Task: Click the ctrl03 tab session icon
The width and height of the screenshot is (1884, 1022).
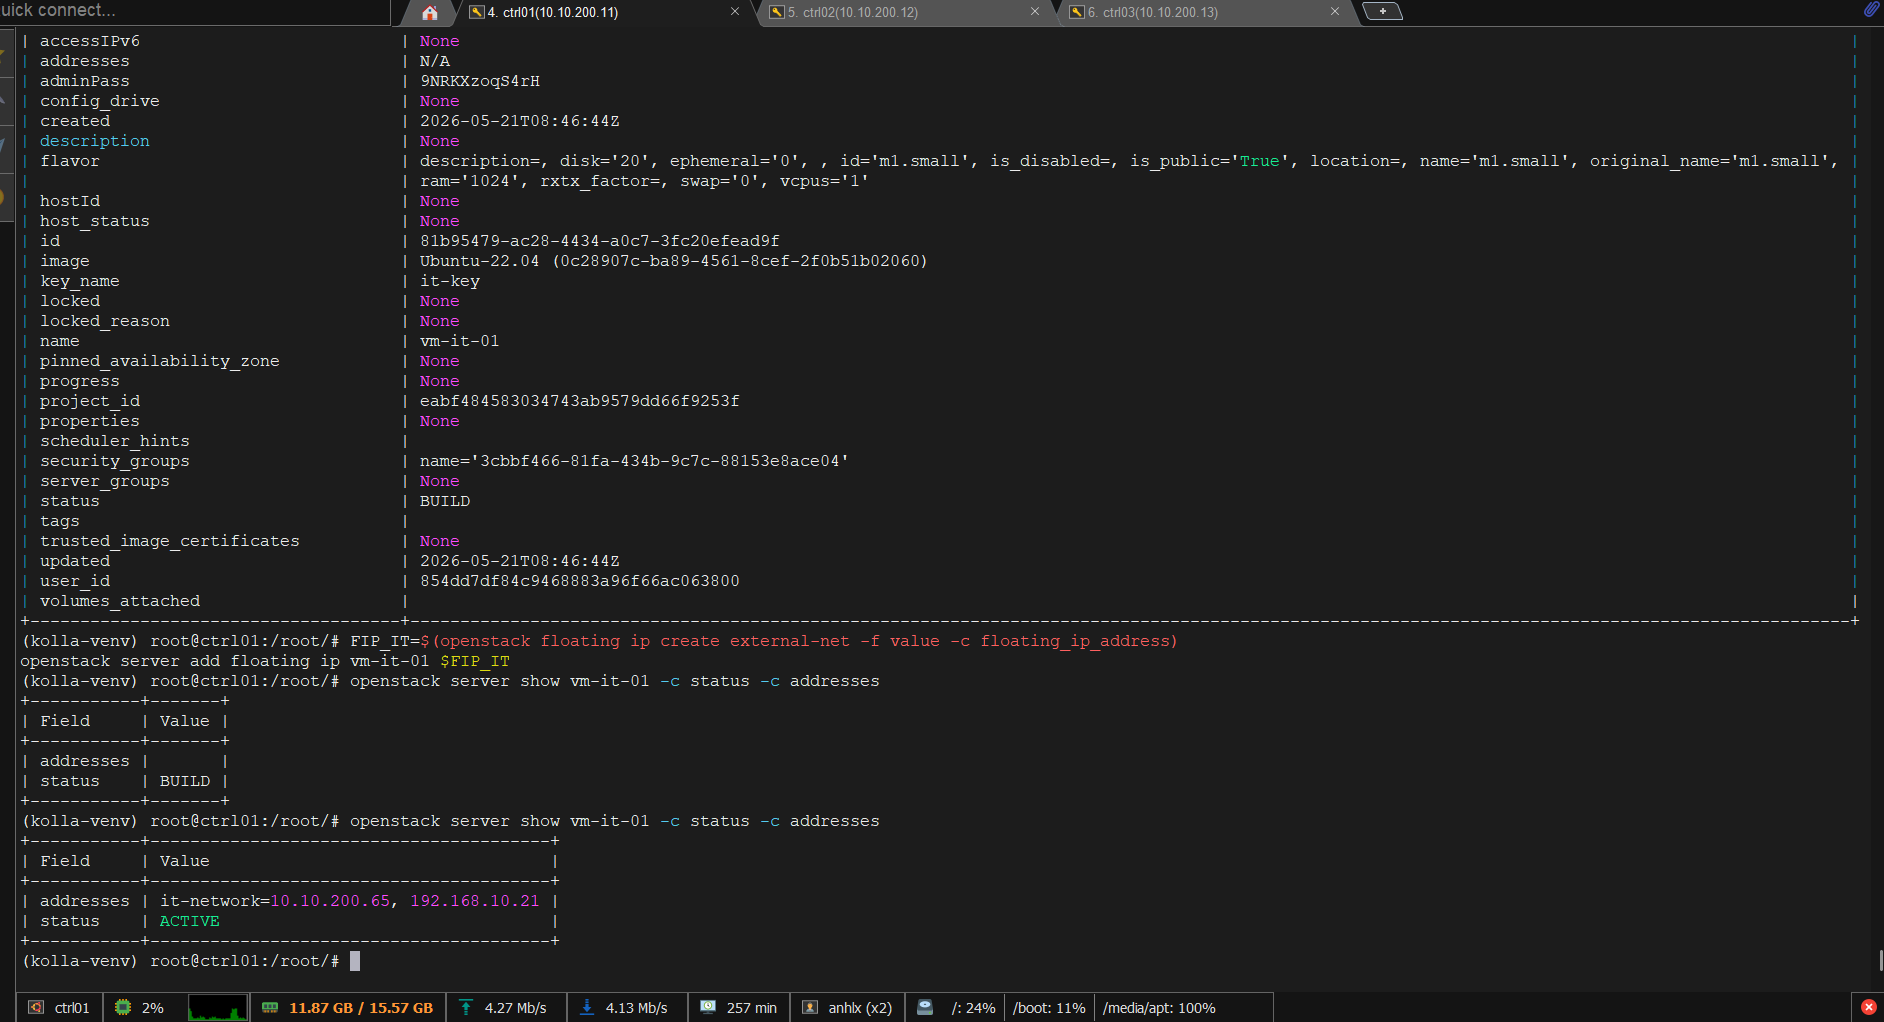Action: click(1077, 12)
